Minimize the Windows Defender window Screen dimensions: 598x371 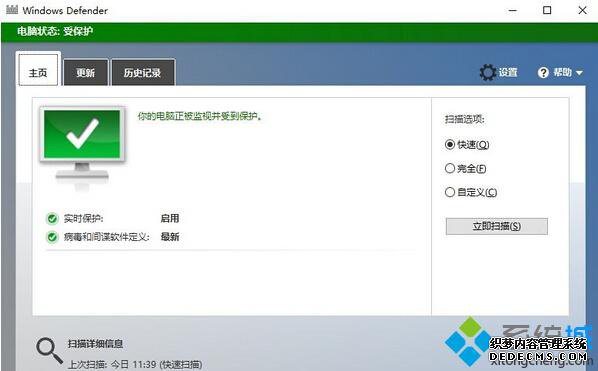(513, 10)
